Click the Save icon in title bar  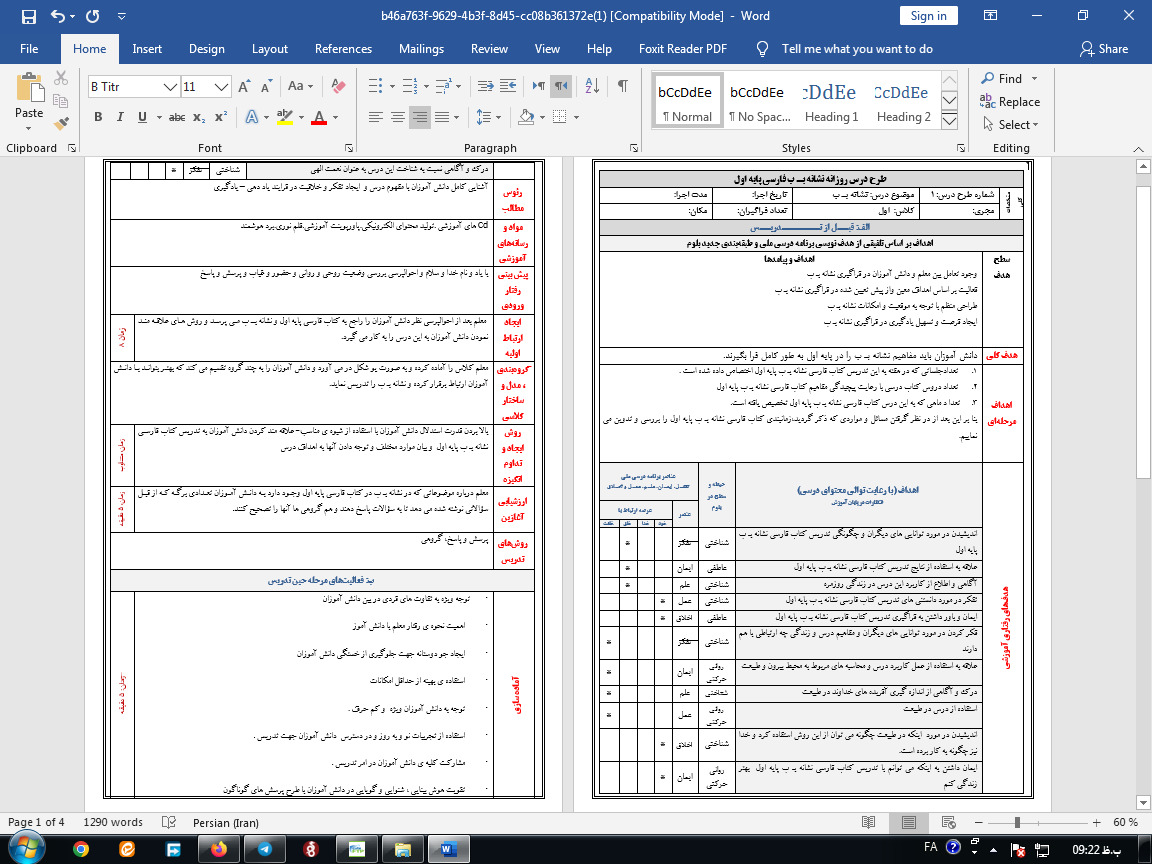[28, 16]
